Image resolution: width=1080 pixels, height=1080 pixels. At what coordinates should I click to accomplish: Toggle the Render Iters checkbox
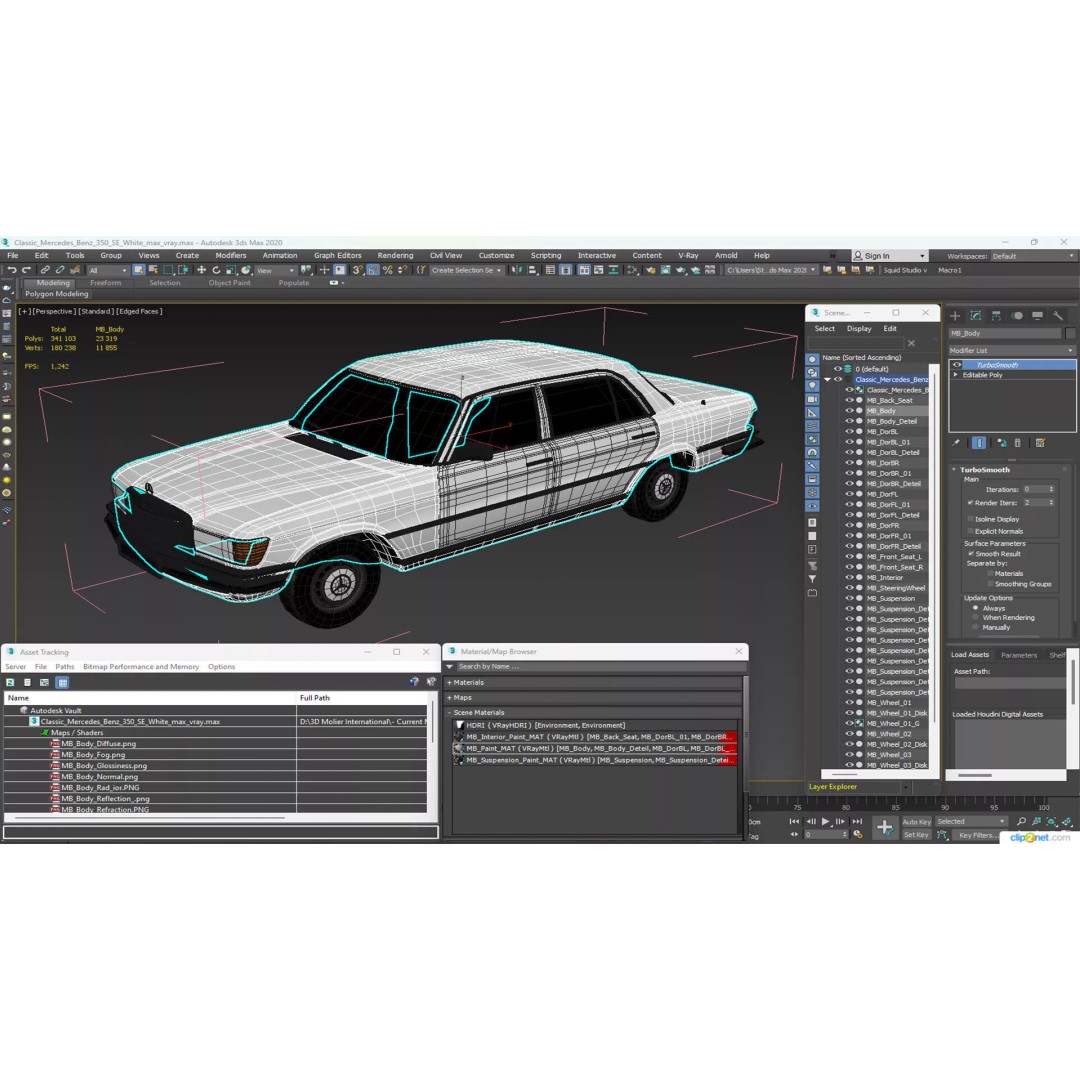click(x=970, y=503)
